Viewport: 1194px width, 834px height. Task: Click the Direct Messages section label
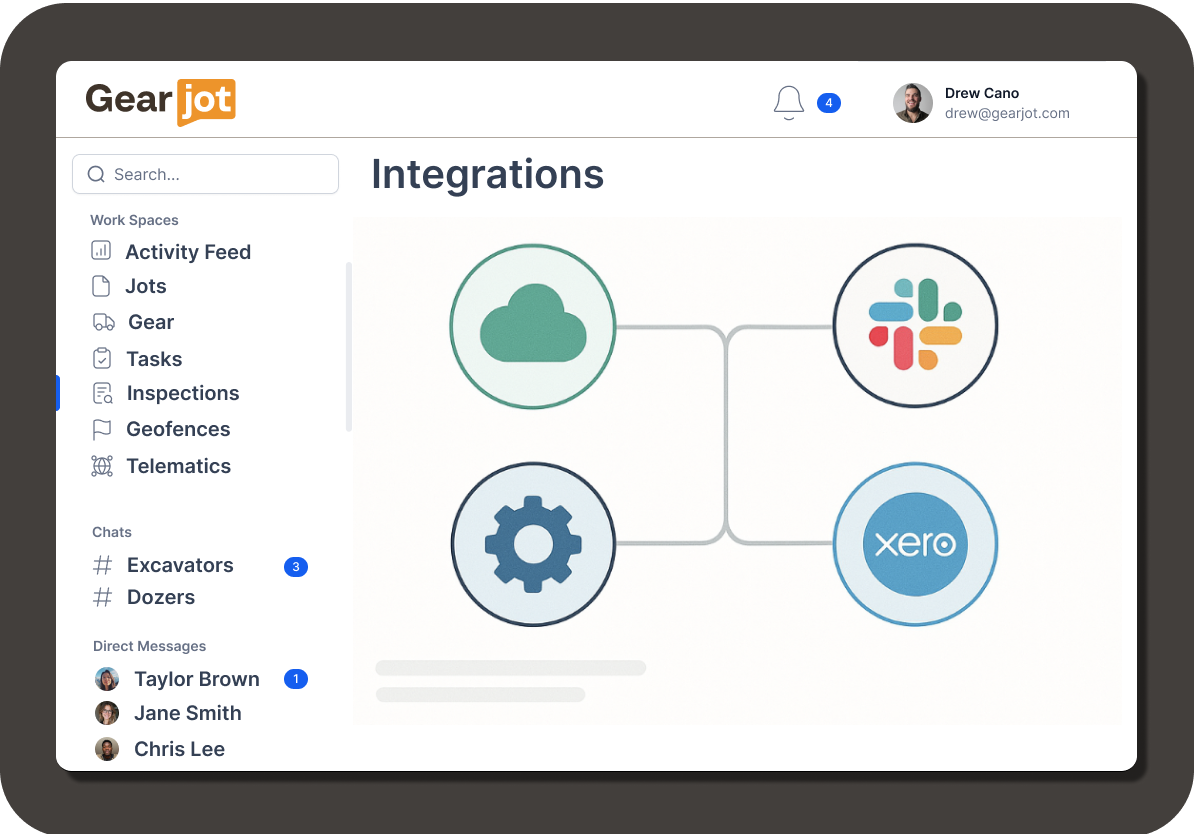(149, 646)
